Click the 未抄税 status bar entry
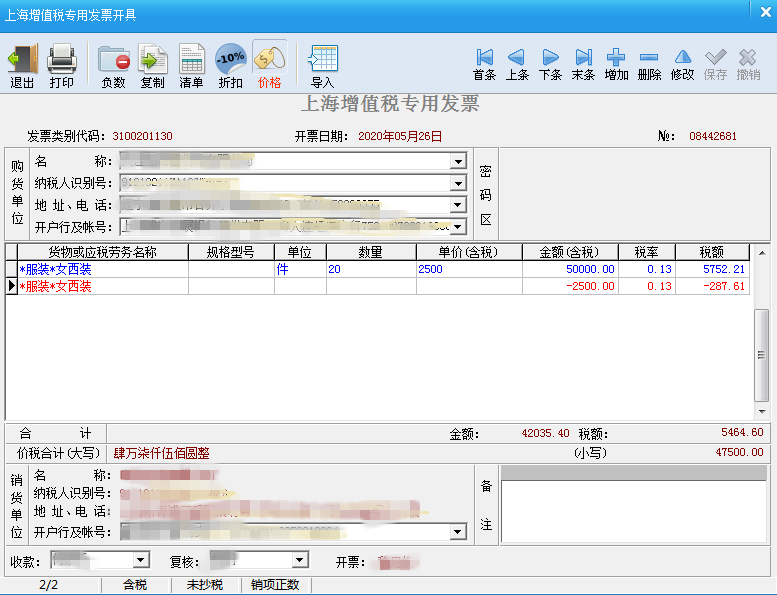 (205, 585)
